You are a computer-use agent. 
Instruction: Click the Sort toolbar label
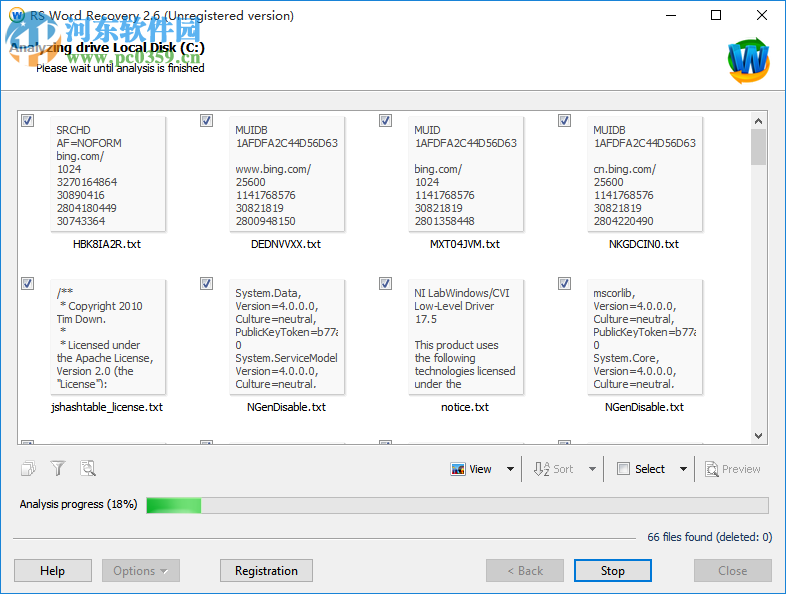[x=563, y=469]
